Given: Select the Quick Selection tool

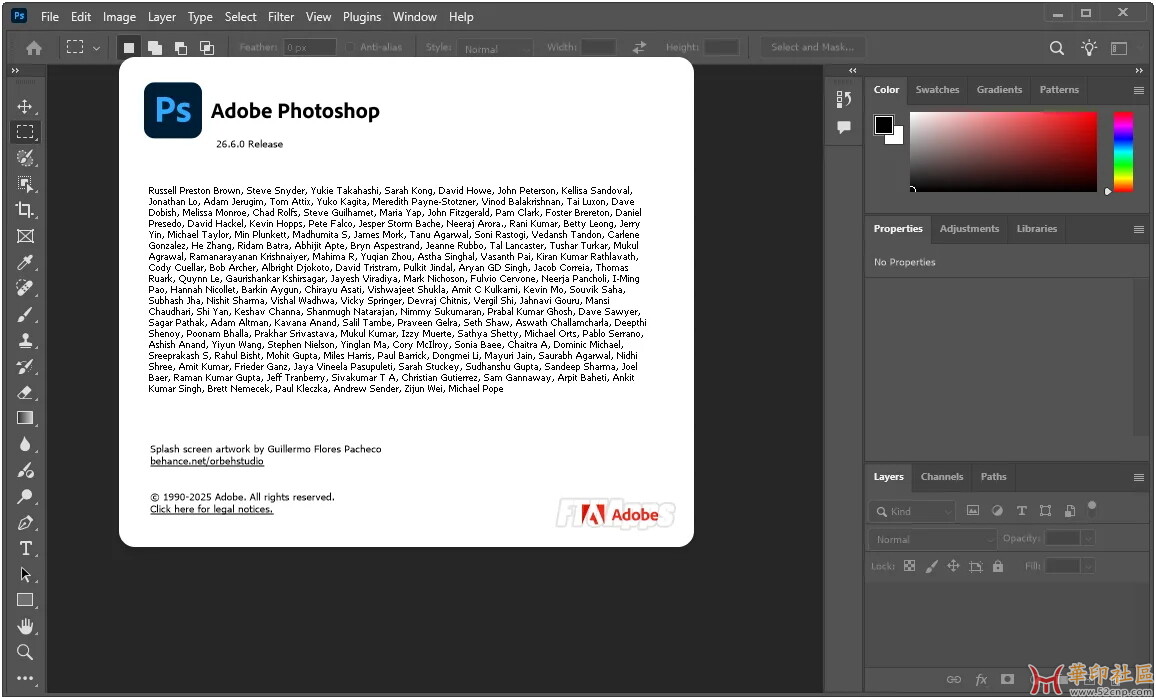Looking at the screenshot, I should (25, 158).
